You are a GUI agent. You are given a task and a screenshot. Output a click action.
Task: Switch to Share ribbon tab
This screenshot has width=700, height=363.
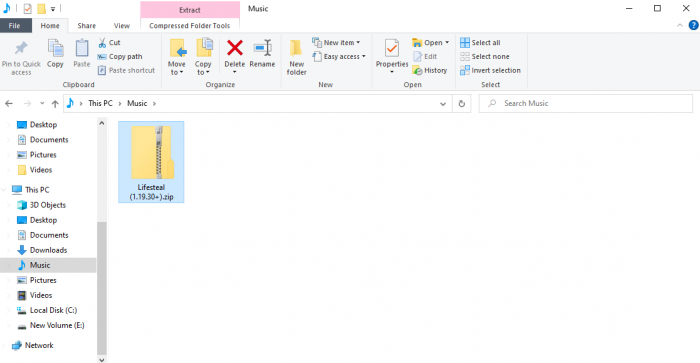point(87,26)
